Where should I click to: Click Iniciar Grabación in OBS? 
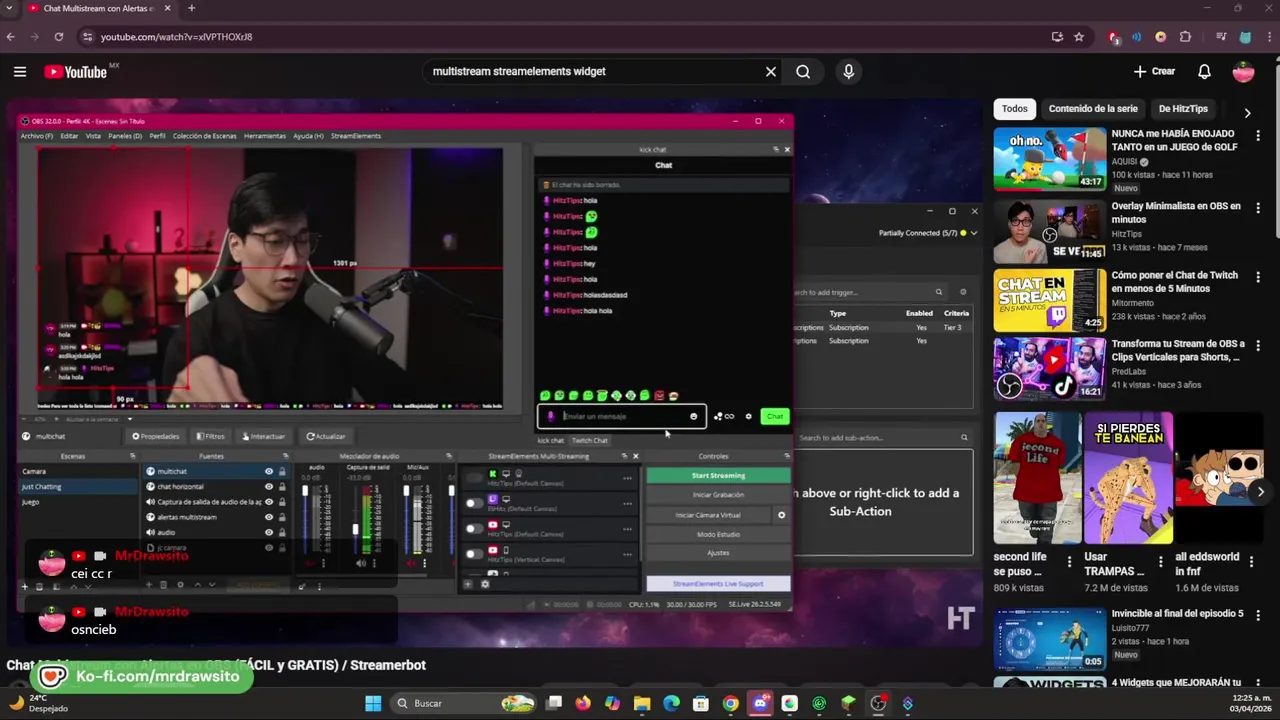click(x=718, y=495)
